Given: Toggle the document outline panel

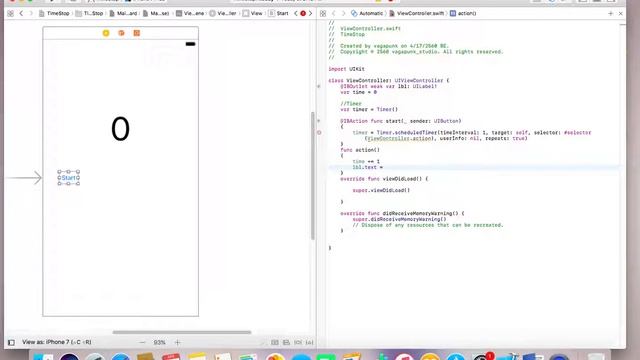Looking at the screenshot, I should (11, 342).
